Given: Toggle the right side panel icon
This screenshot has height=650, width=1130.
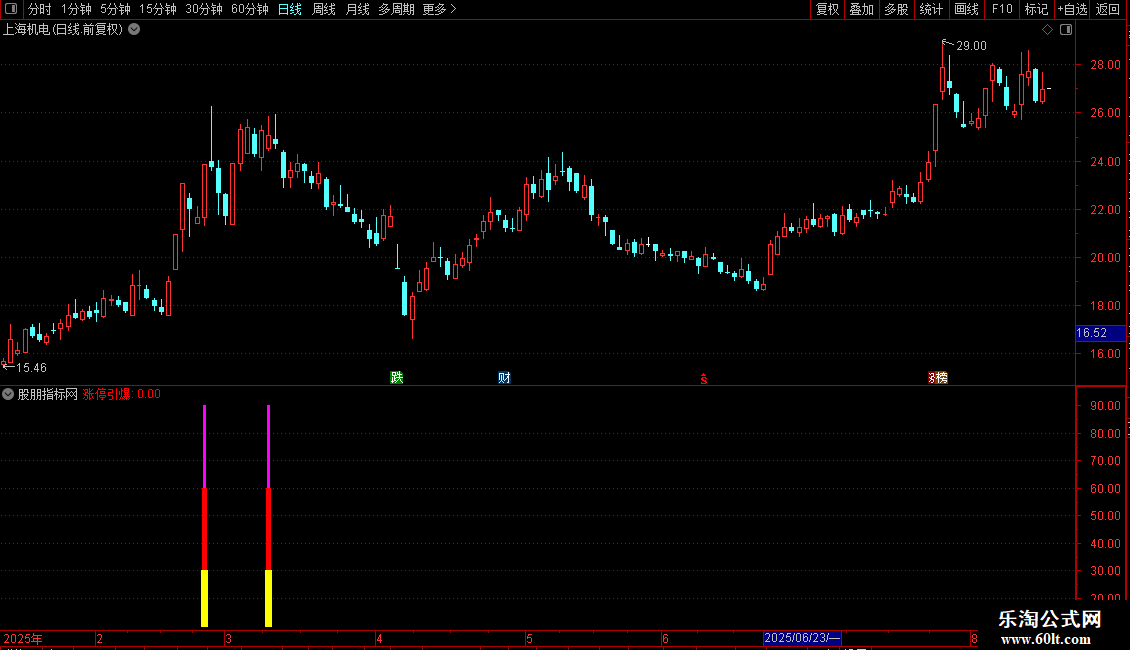Looking at the screenshot, I should 1066,30.
